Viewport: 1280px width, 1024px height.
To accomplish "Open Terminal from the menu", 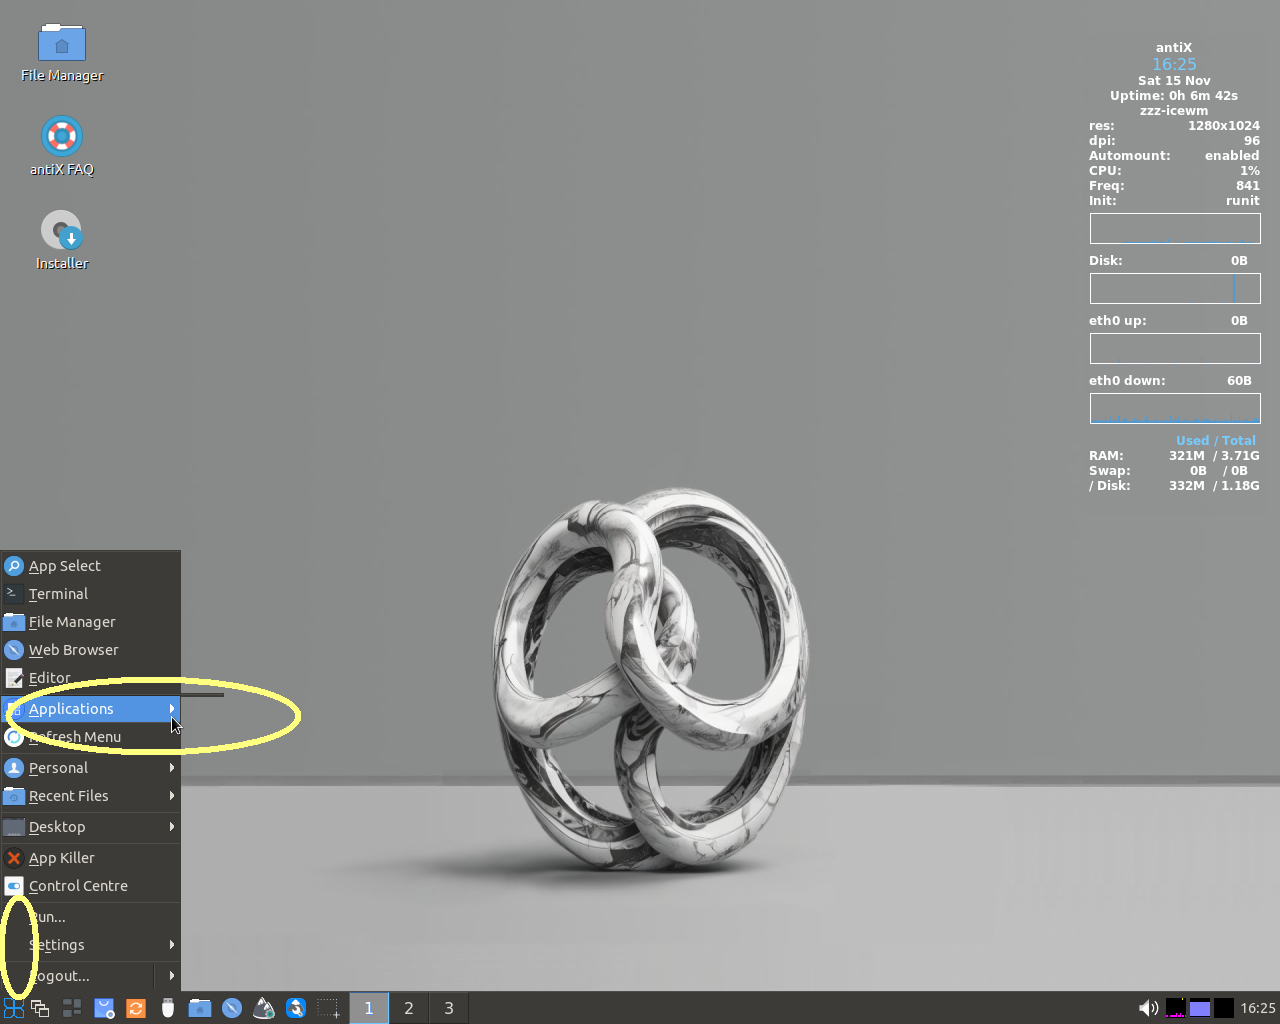I will click(91, 594).
